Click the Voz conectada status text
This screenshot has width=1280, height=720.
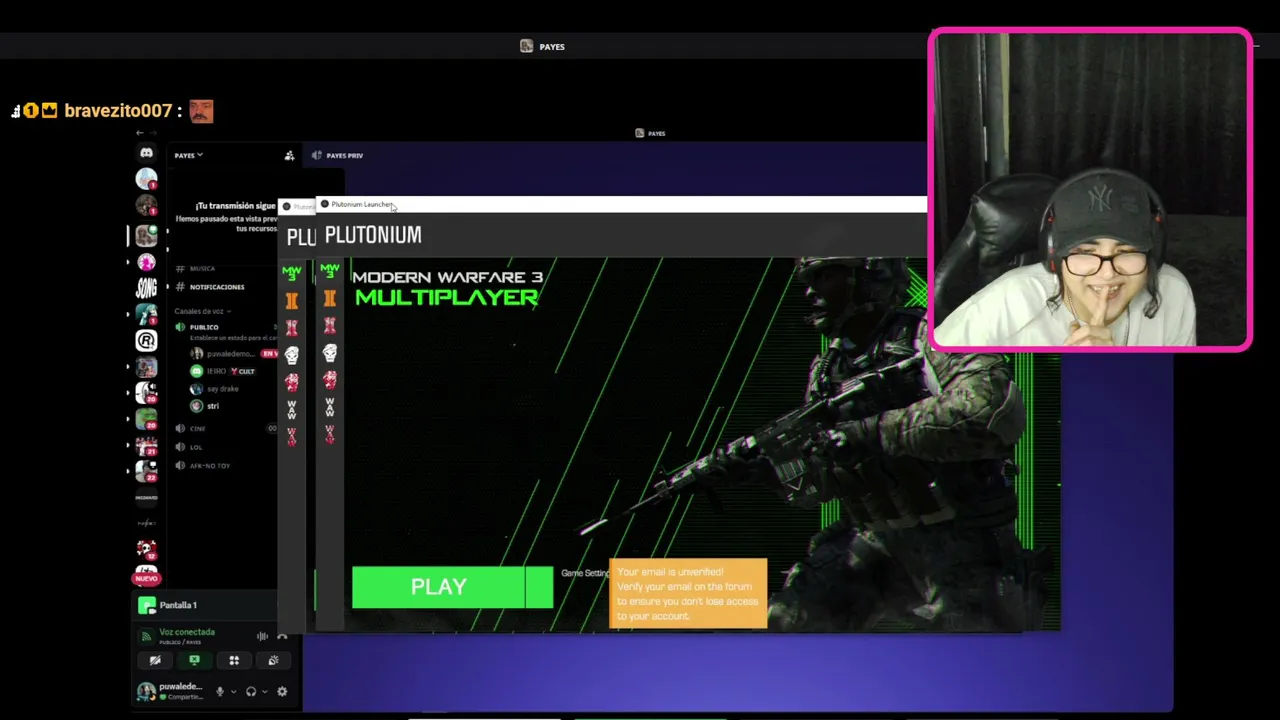tap(187, 632)
